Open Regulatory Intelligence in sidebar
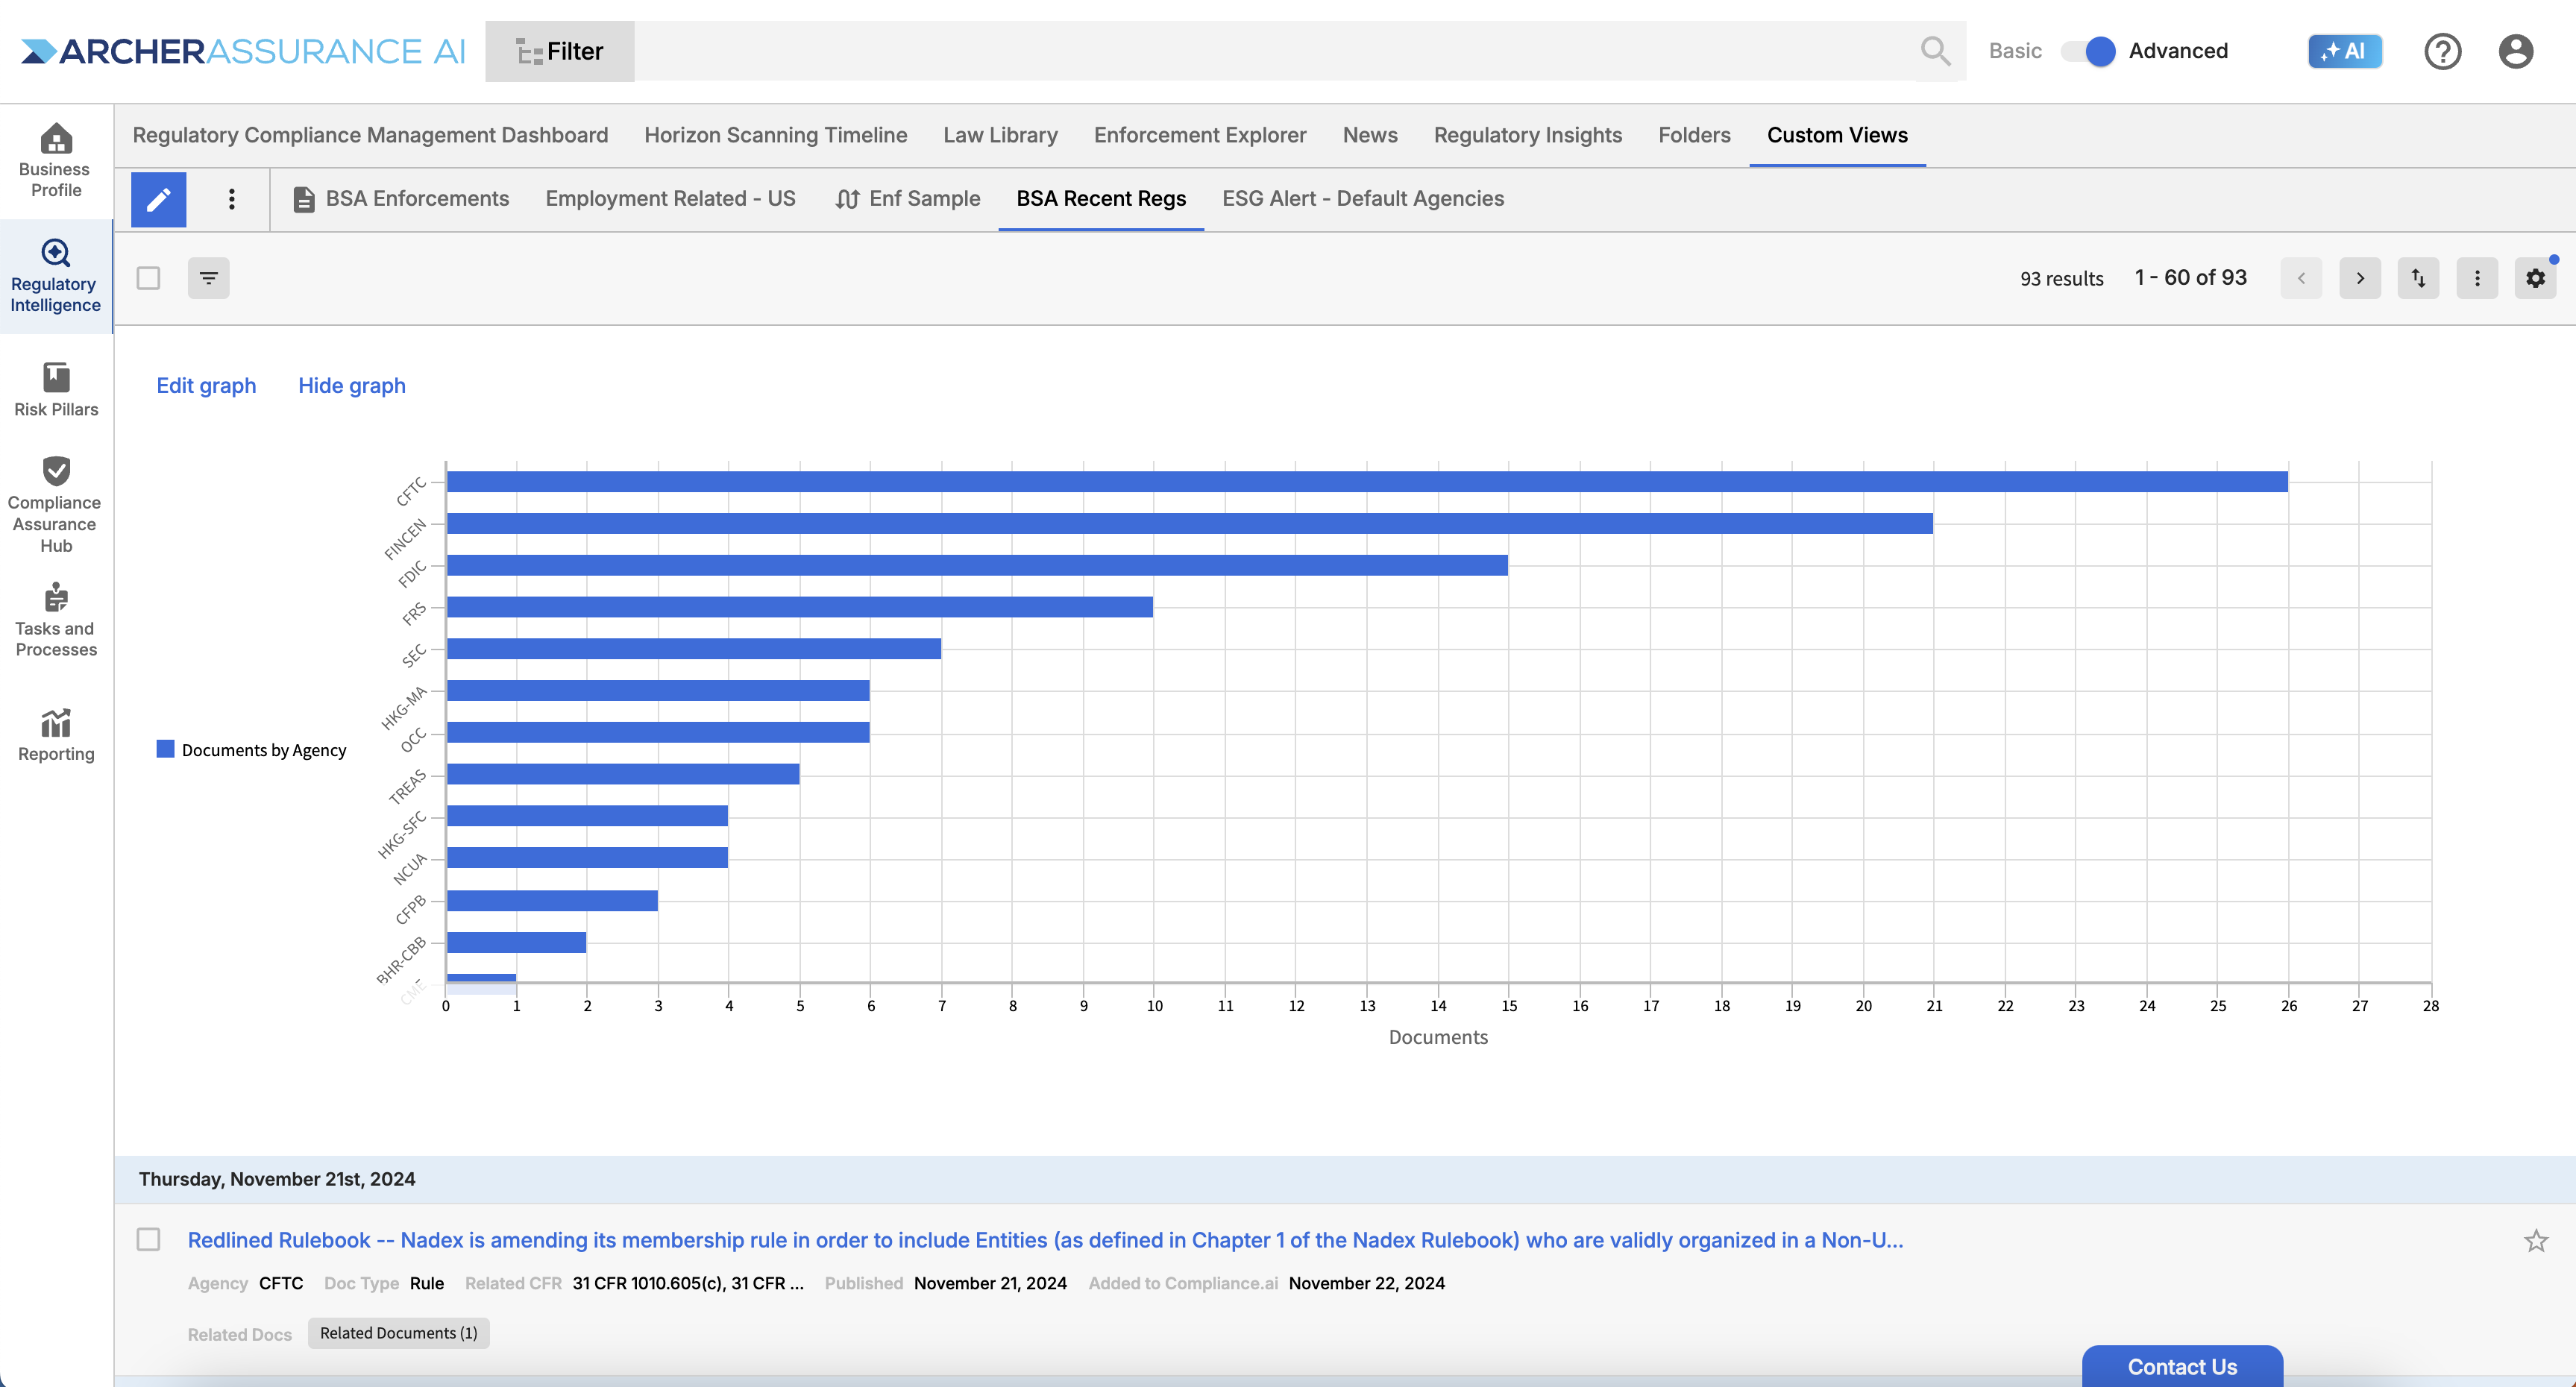Viewport: 2576px width, 1387px height. pyautogui.click(x=56, y=276)
